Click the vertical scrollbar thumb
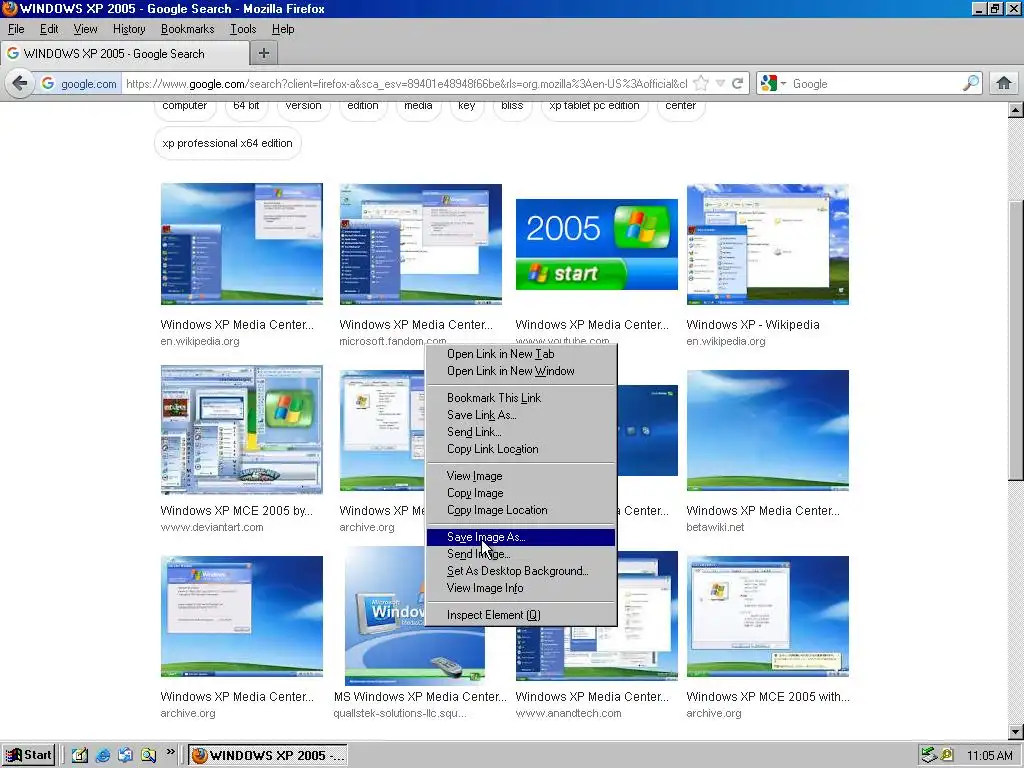This screenshot has height=768, width=1024. click(1016, 340)
